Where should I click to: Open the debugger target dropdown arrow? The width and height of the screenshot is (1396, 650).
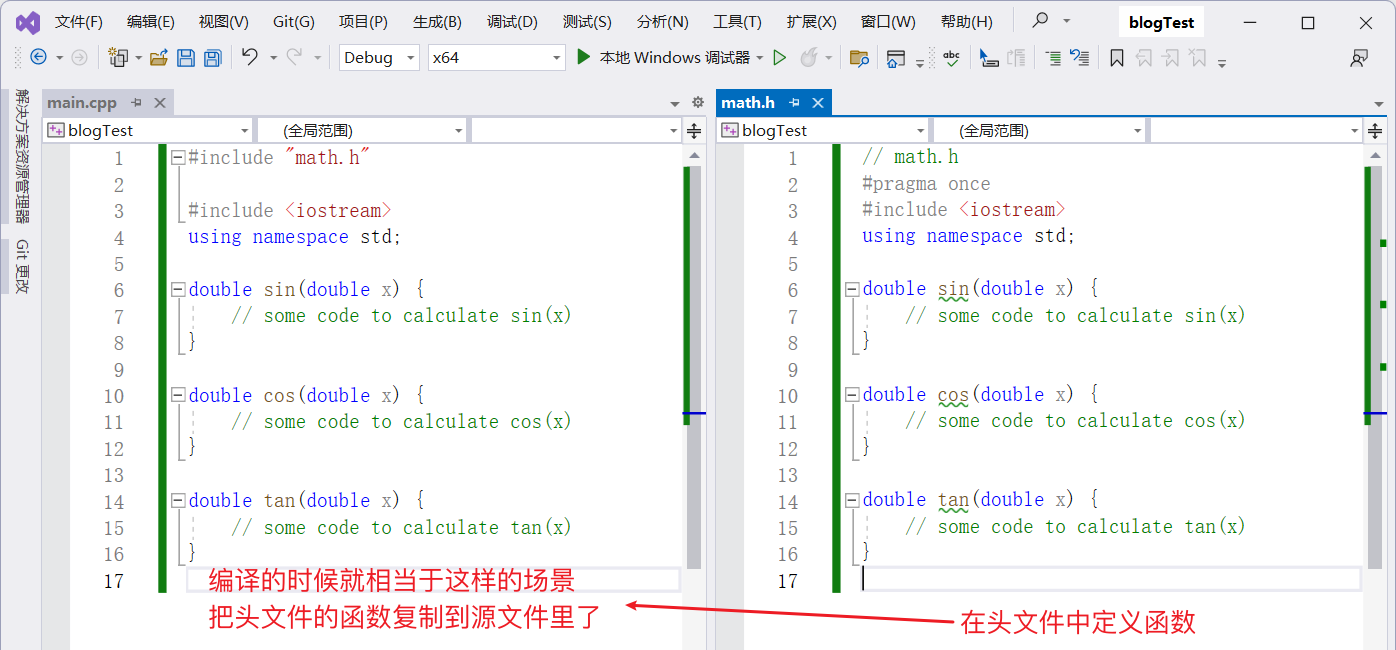760,58
